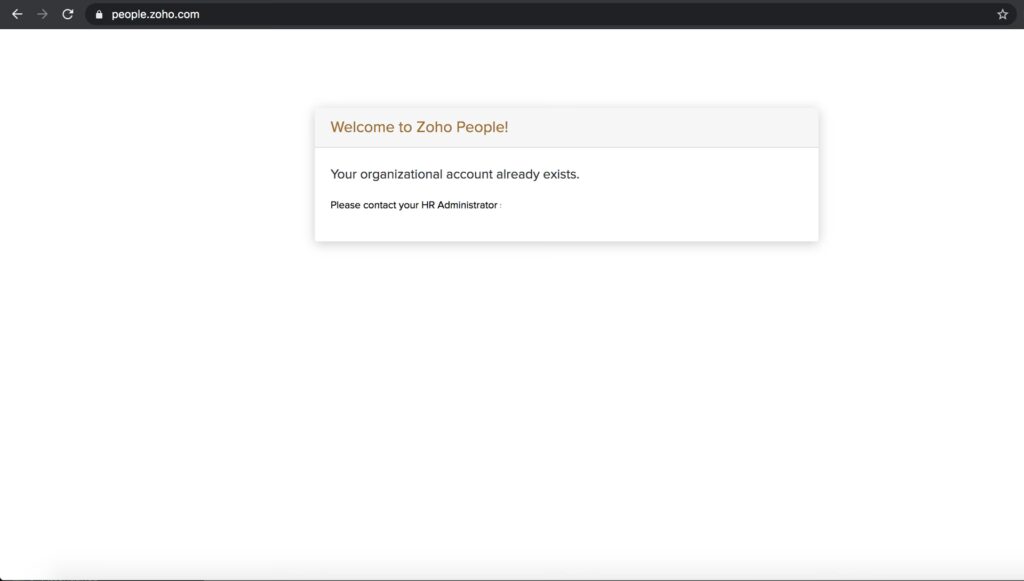Select the people.zoho.com URL text
The height and width of the screenshot is (581, 1024).
pyautogui.click(x=155, y=15)
